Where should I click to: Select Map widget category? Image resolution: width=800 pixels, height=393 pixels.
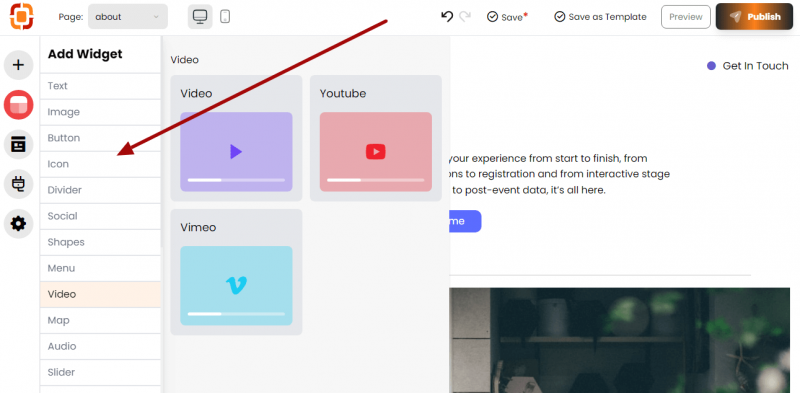click(x=101, y=320)
